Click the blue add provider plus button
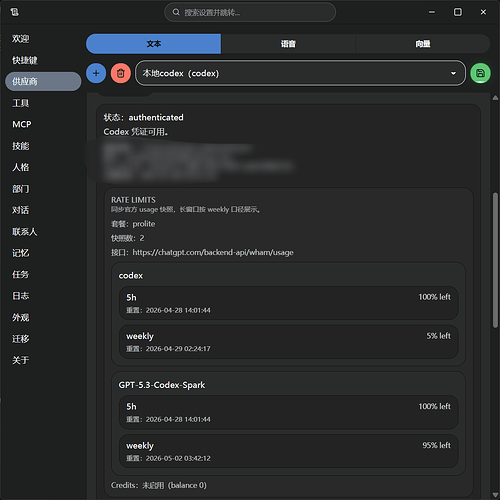Screen dimensions: 500x500 click(96, 73)
